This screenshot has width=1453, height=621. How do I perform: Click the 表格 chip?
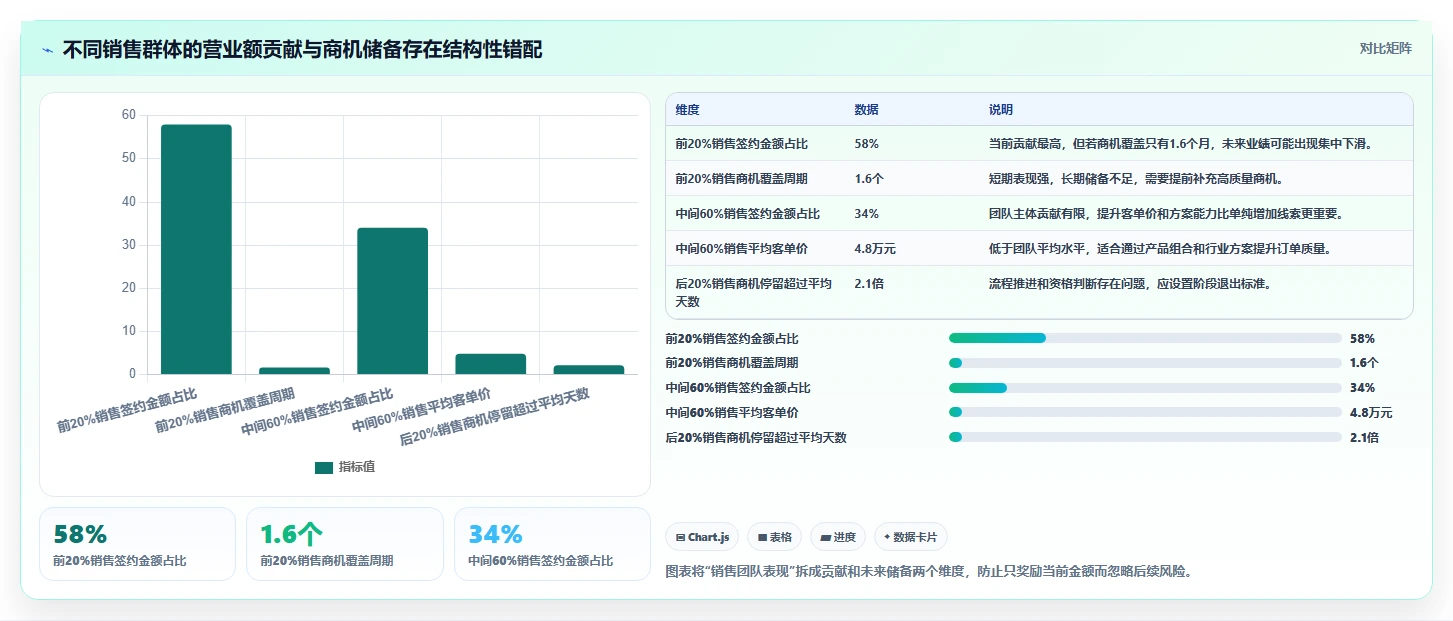[775, 537]
